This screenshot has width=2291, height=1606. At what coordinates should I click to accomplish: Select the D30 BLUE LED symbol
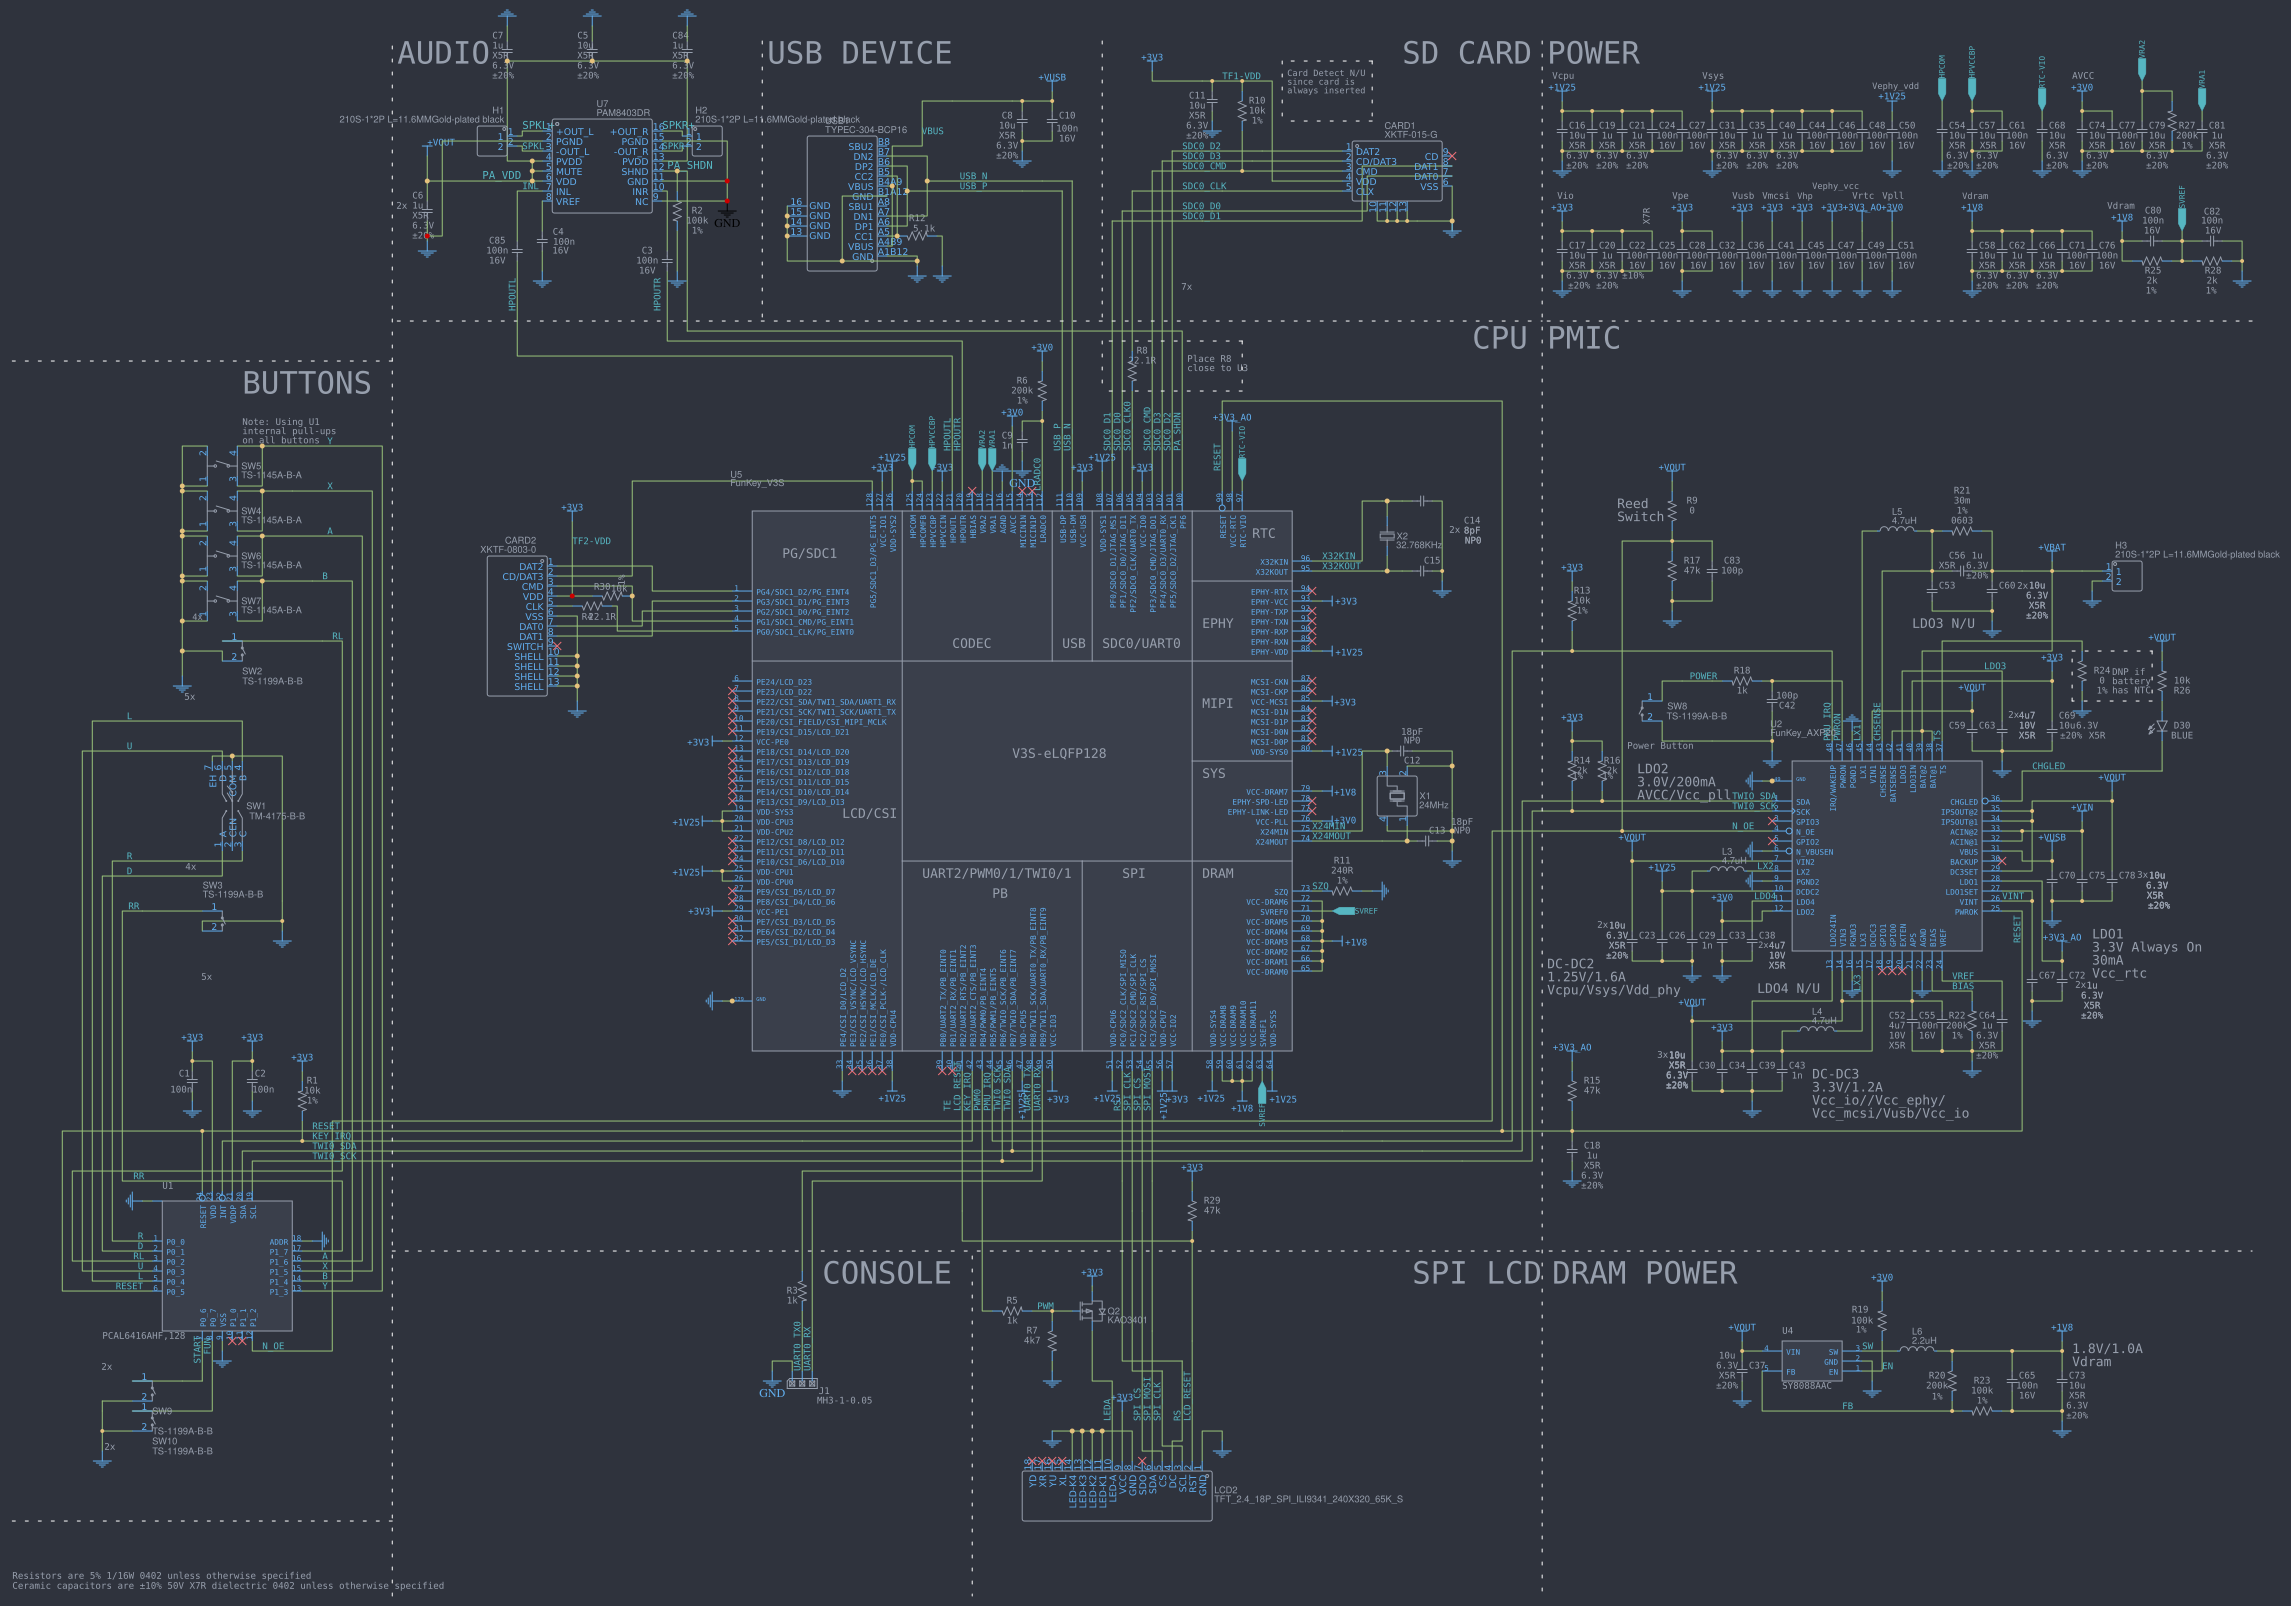click(2161, 728)
